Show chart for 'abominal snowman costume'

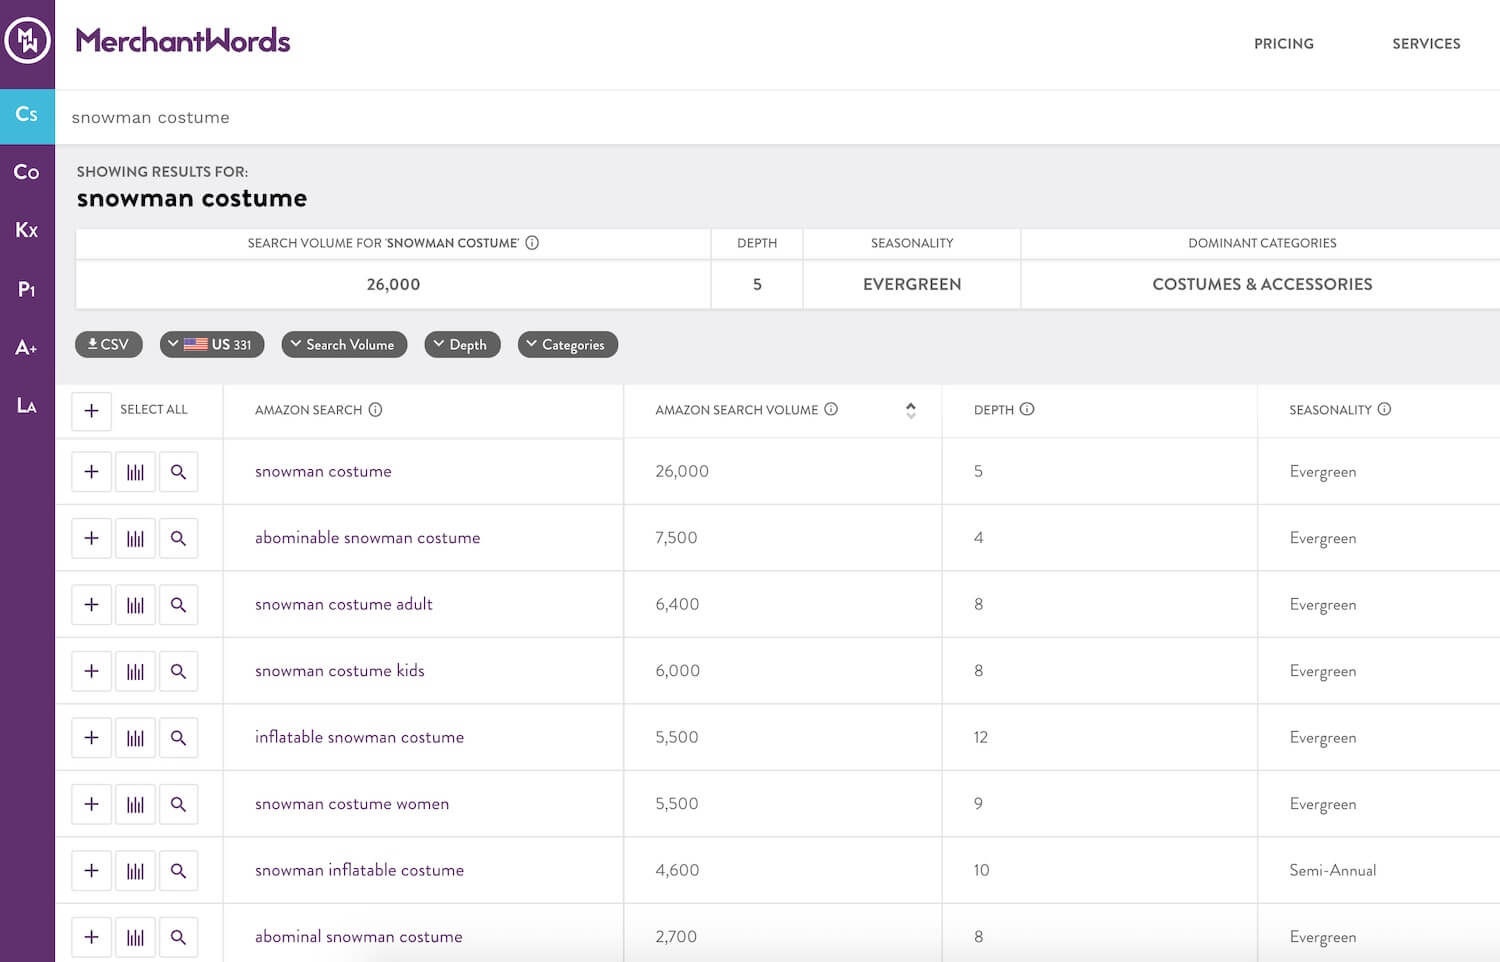pos(135,937)
